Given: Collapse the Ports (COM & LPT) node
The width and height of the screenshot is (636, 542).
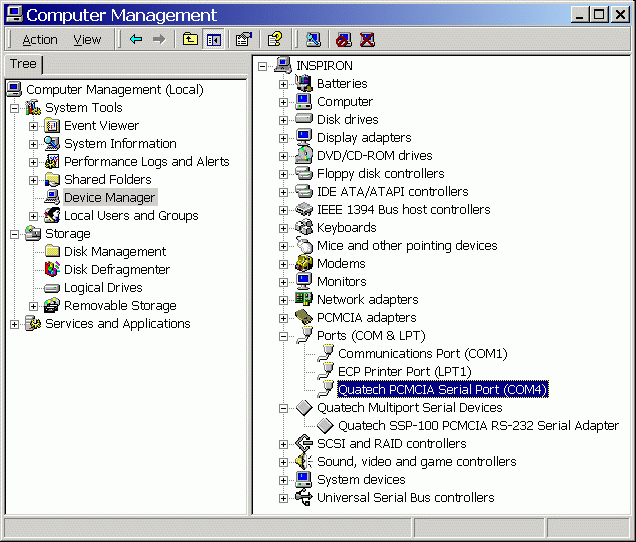Looking at the screenshot, I should coord(284,336).
